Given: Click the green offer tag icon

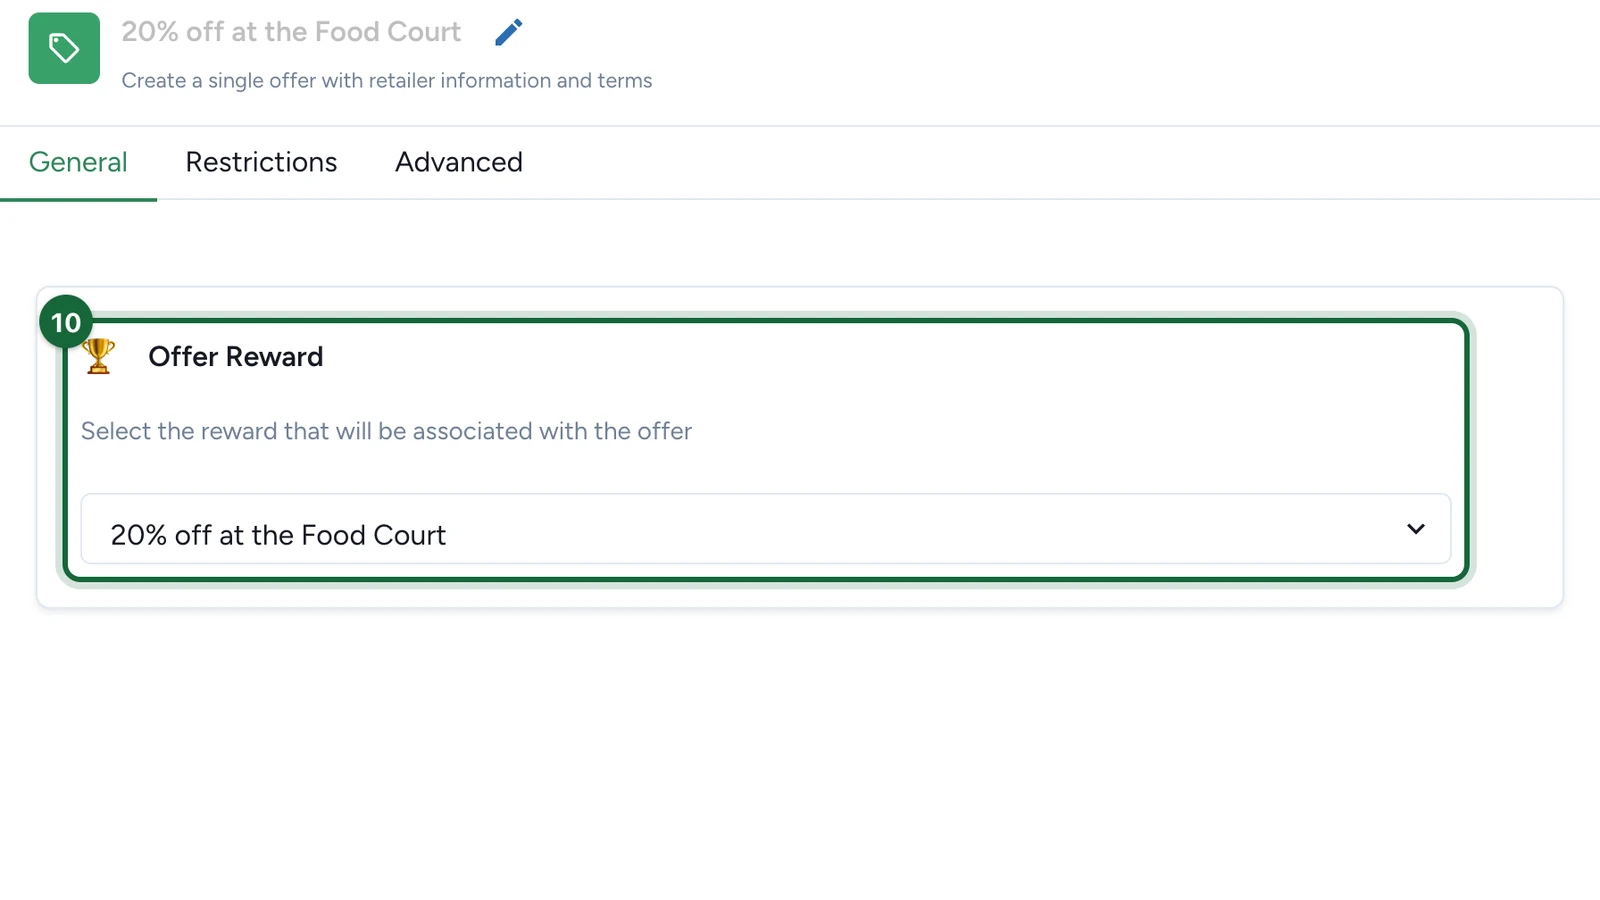Looking at the screenshot, I should 64,48.
